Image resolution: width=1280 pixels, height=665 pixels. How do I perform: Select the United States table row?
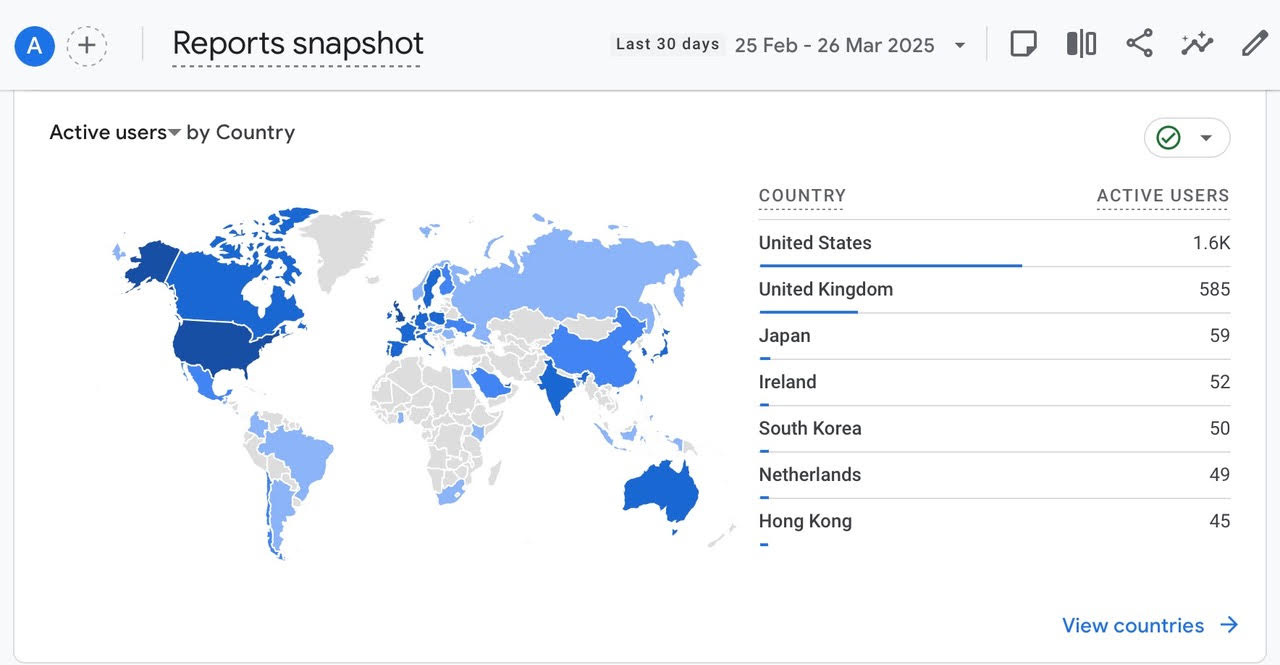coord(994,244)
